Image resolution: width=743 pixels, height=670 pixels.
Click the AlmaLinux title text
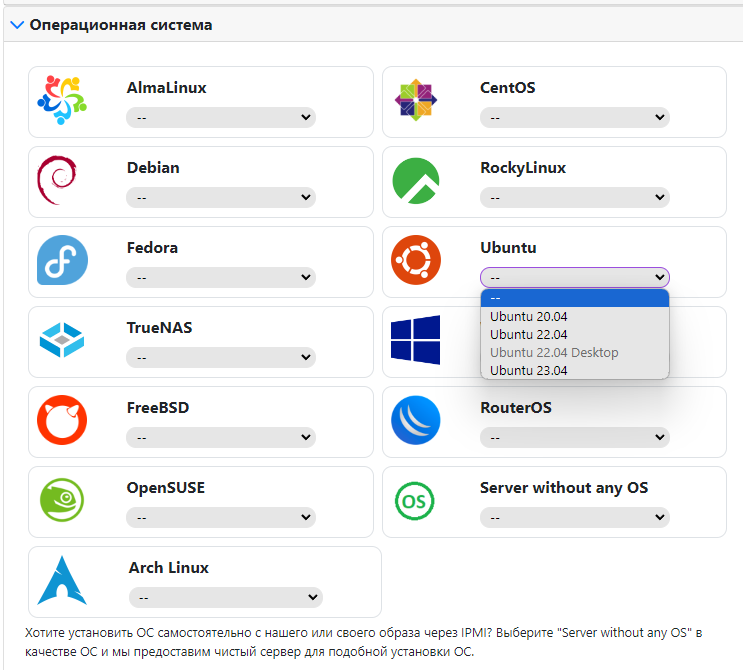(166, 88)
